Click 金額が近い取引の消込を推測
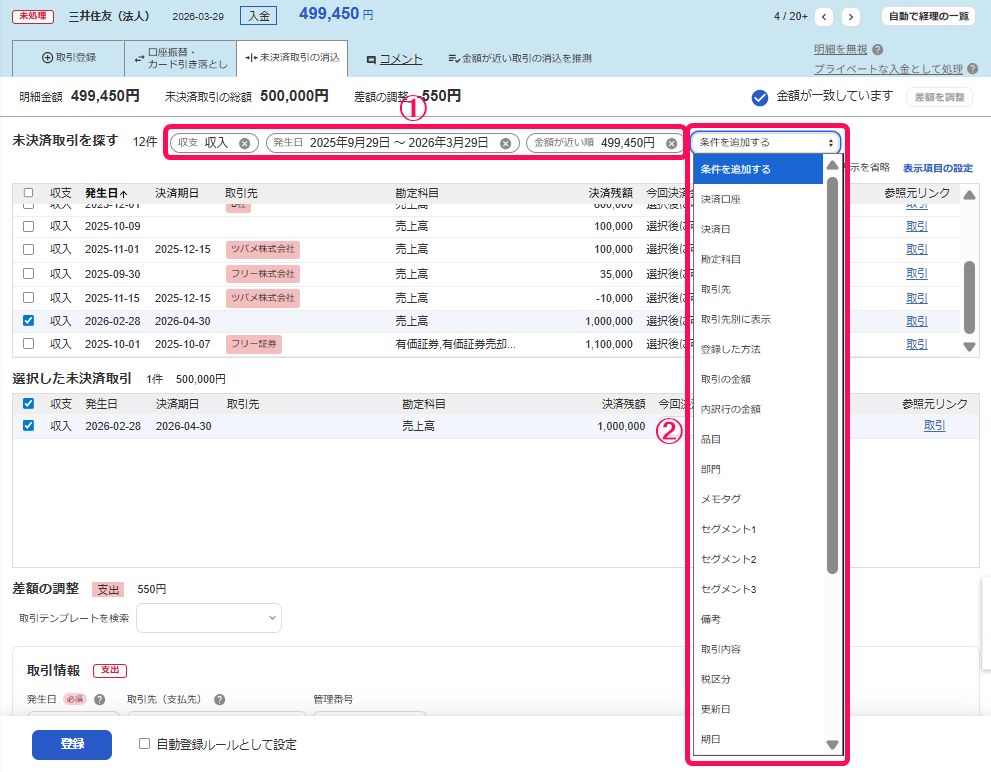This screenshot has height=772, width=991. [x=520, y=58]
